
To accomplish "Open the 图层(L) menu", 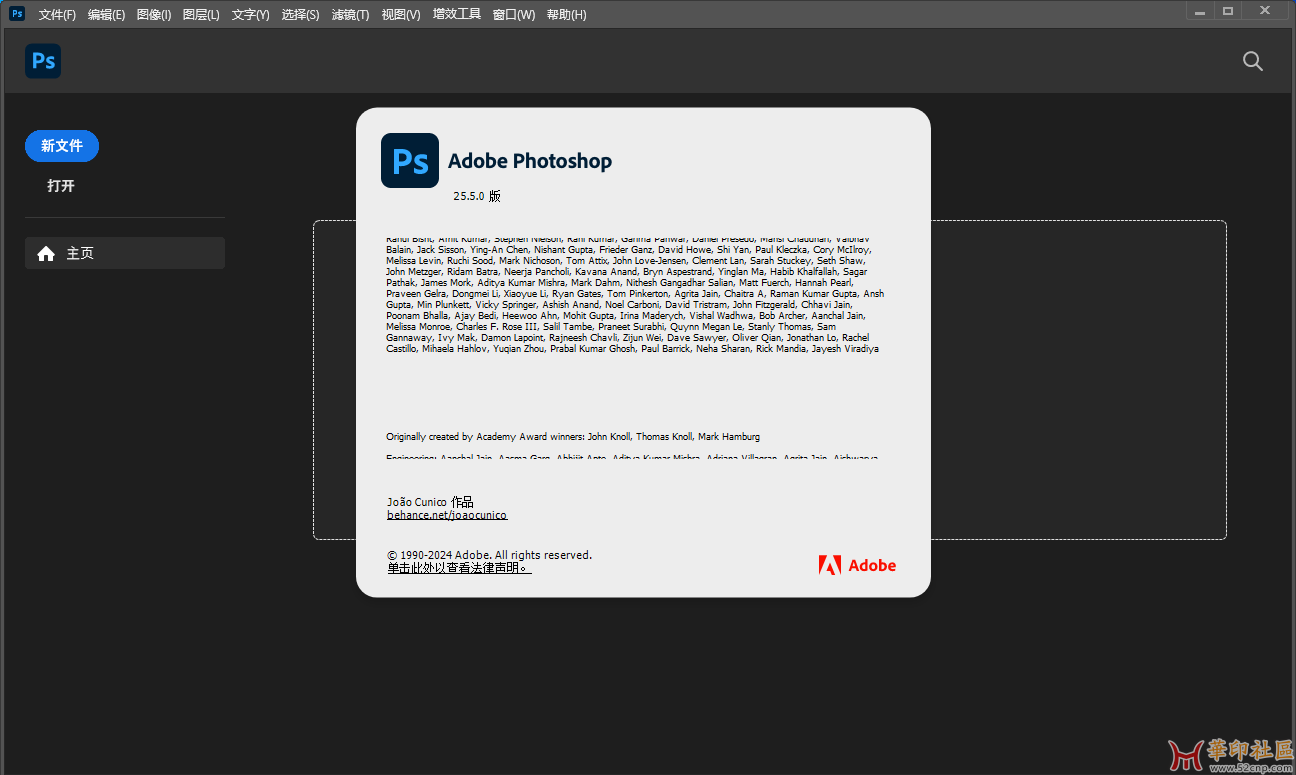I will pos(201,15).
